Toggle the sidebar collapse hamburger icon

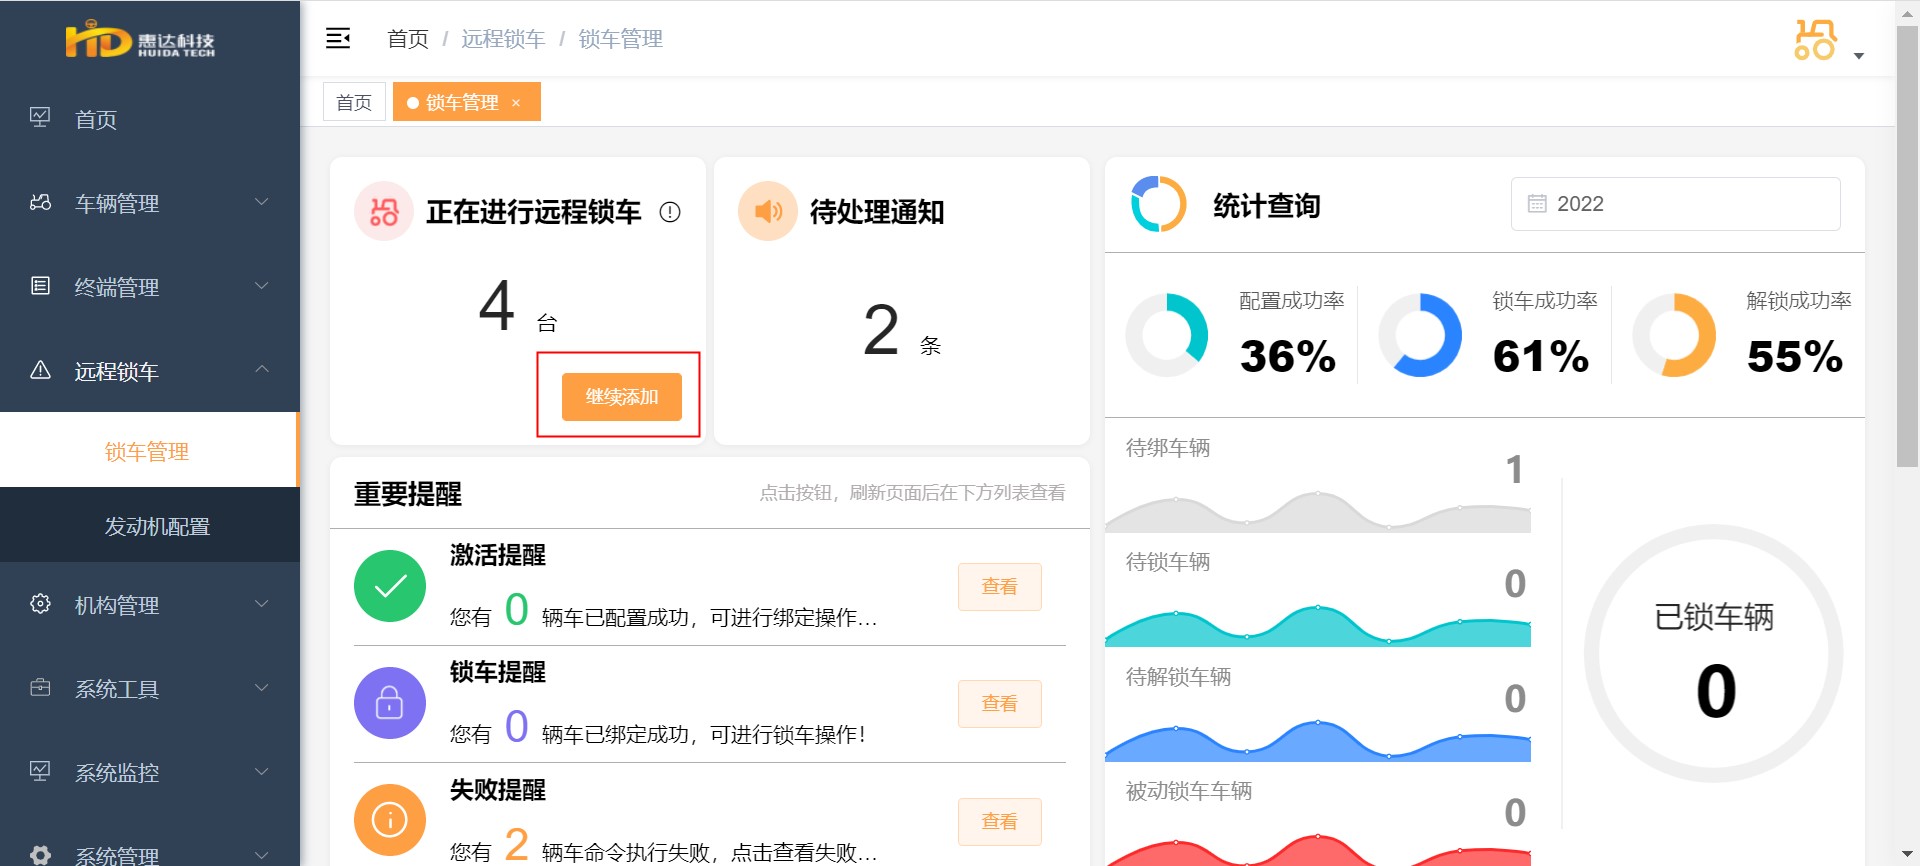[x=338, y=38]
